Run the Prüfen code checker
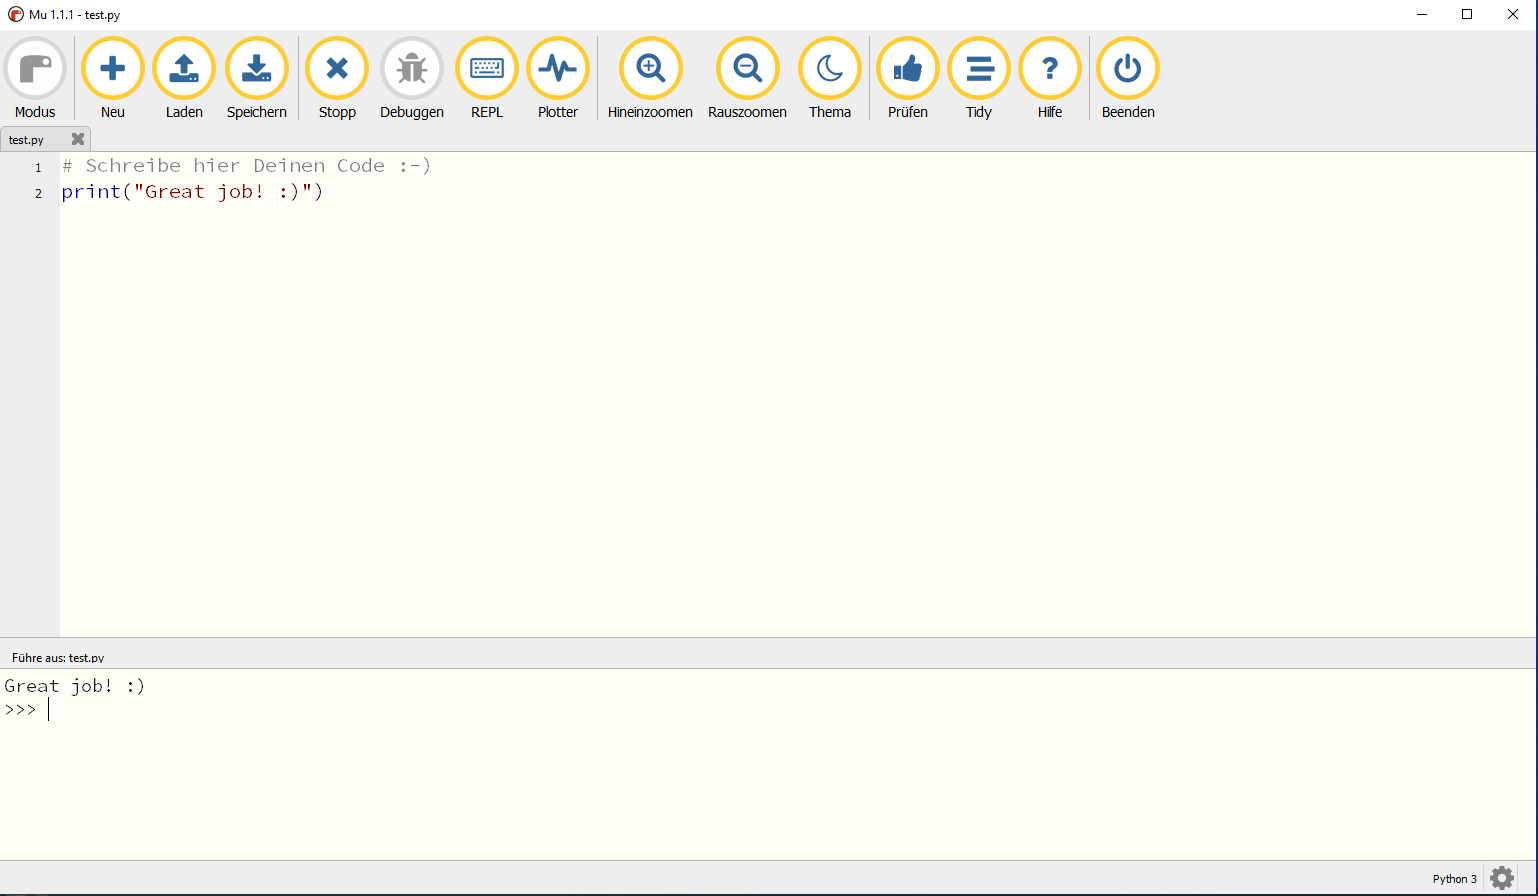Viewport: 1538px width, 896px height. point(907,68)
